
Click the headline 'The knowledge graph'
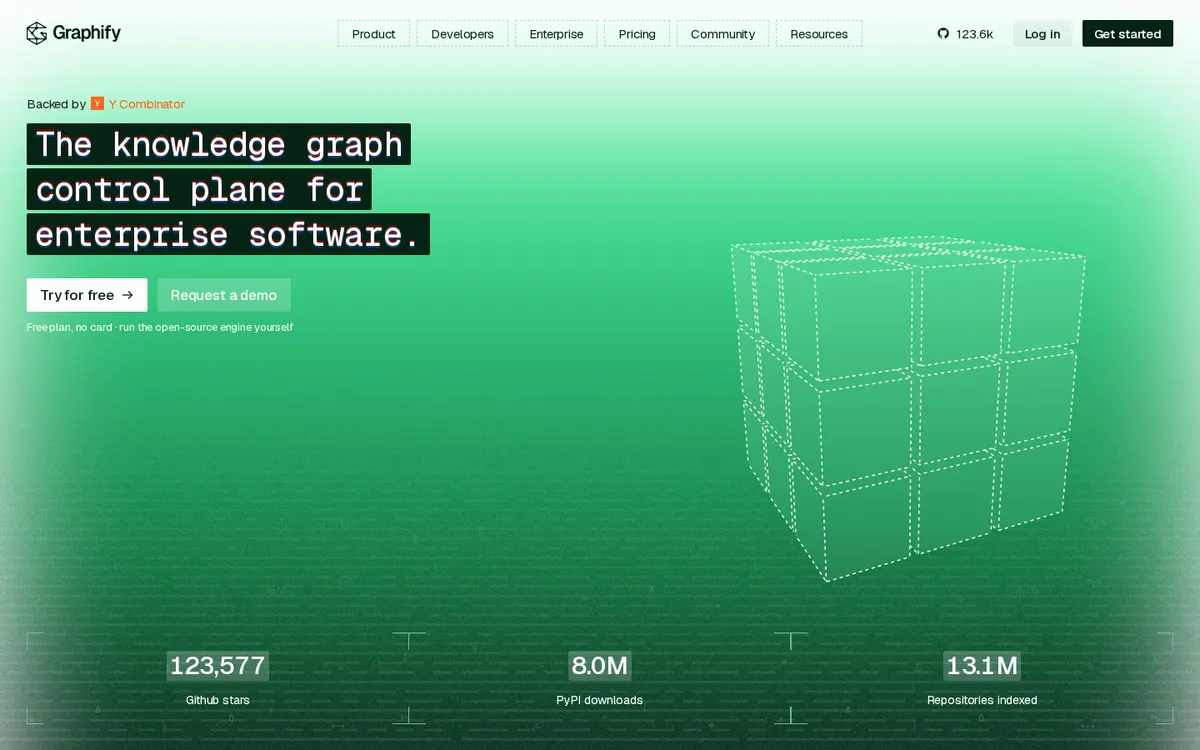click(219, 144)
